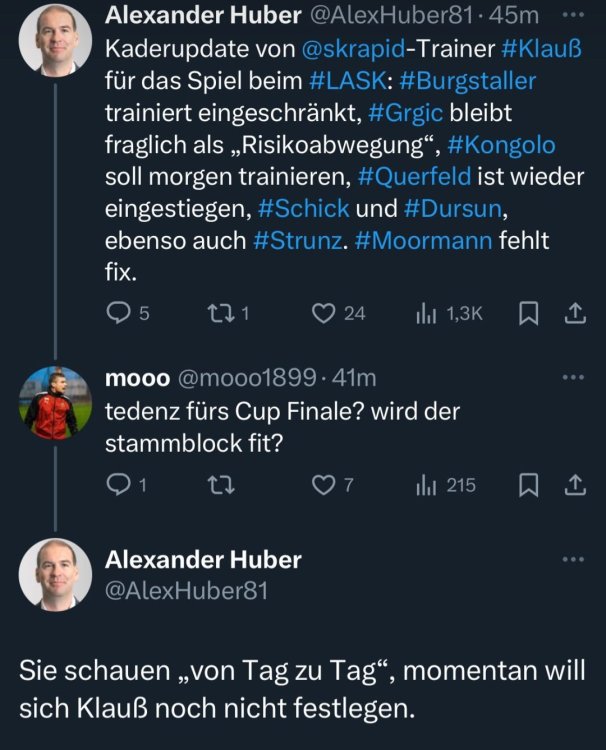Viewport: 606px width, 750px height.
Task: Open more options on mooo's tweet
Action: point(574,378)
